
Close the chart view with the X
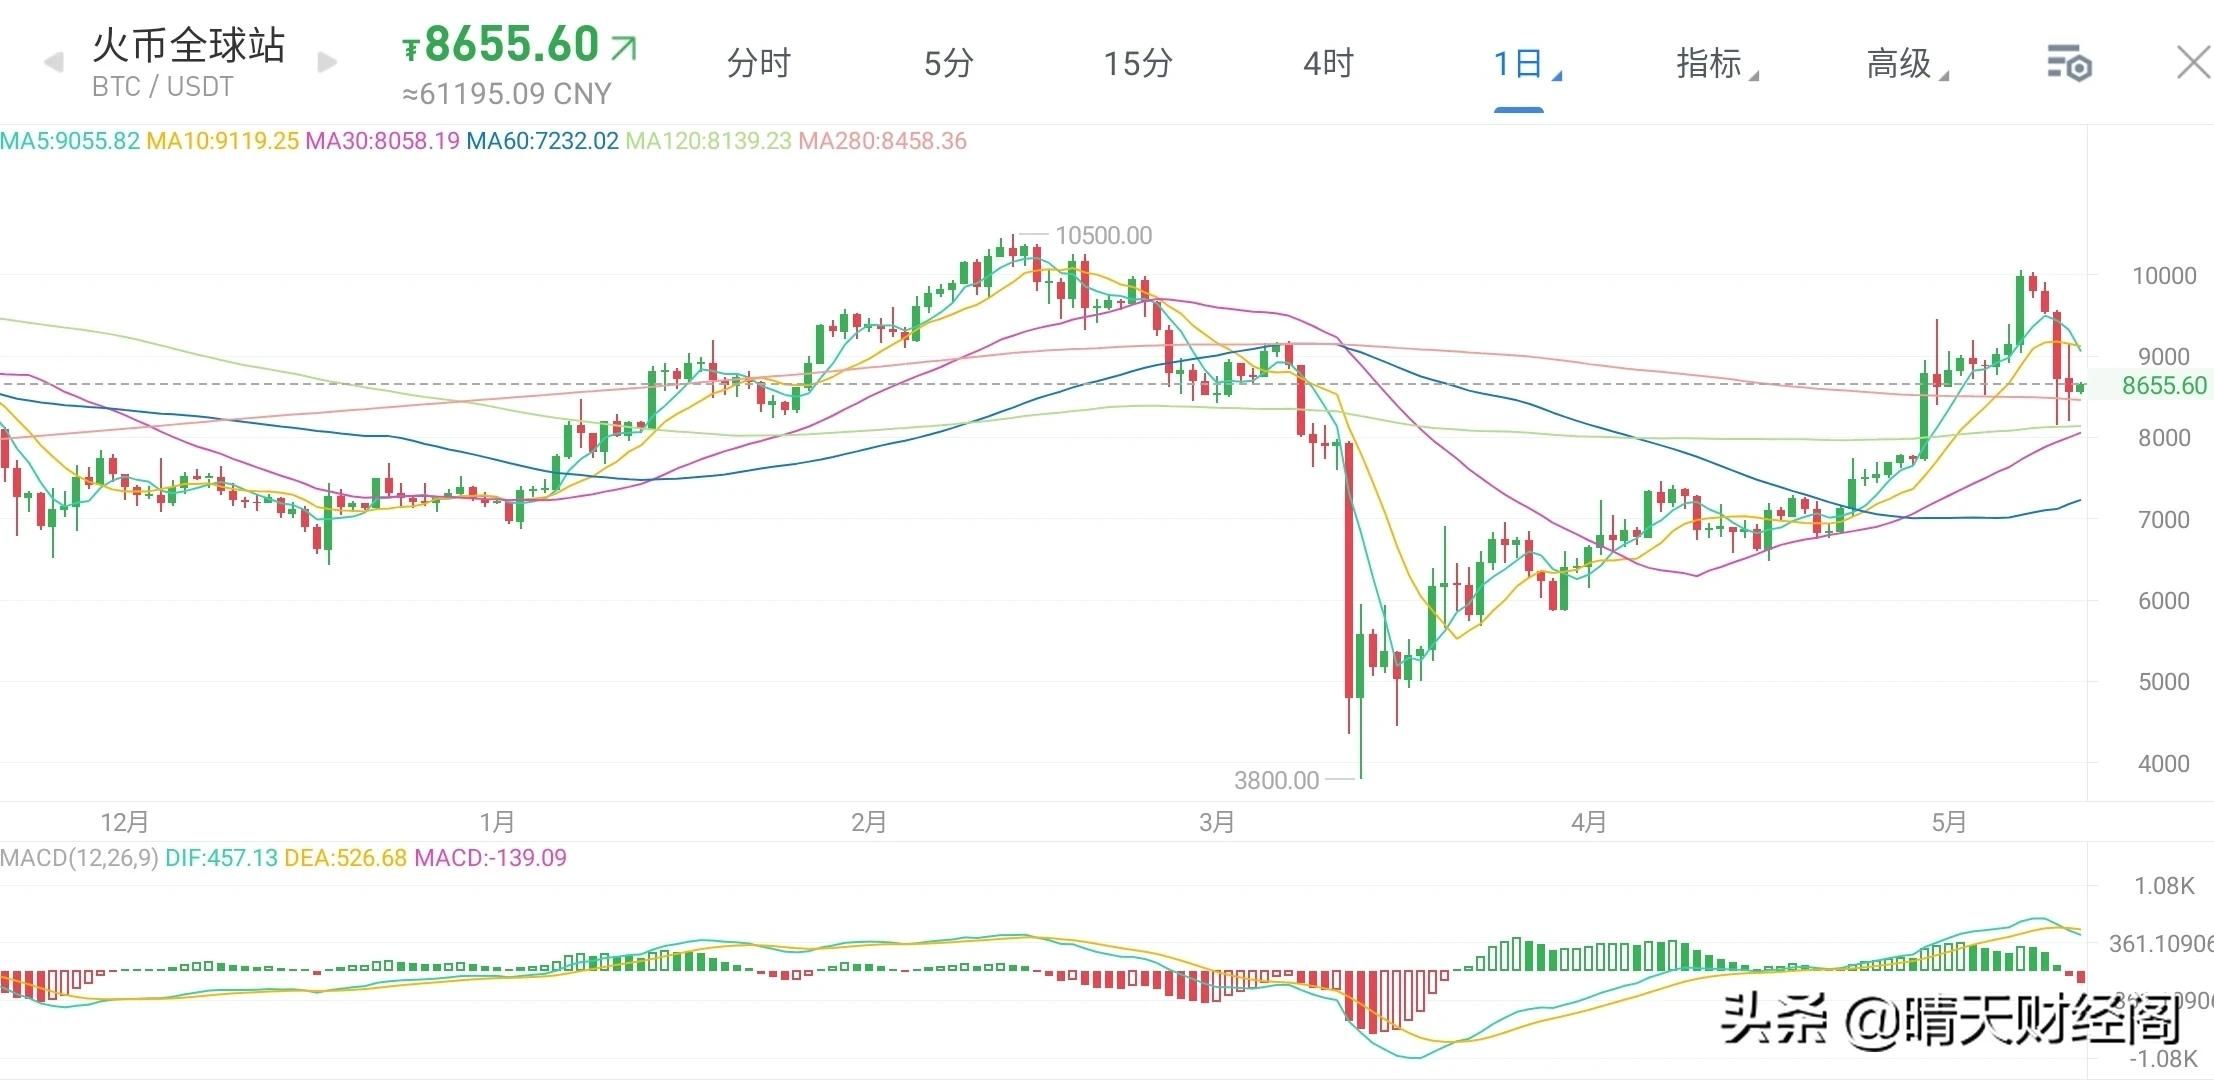tap(2192, 63)
